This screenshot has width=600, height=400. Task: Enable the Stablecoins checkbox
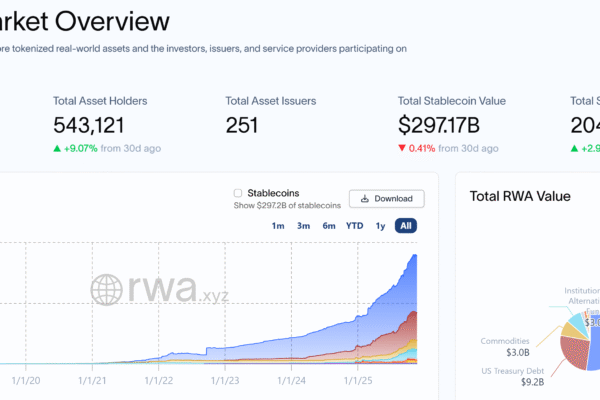click(237, 193)
